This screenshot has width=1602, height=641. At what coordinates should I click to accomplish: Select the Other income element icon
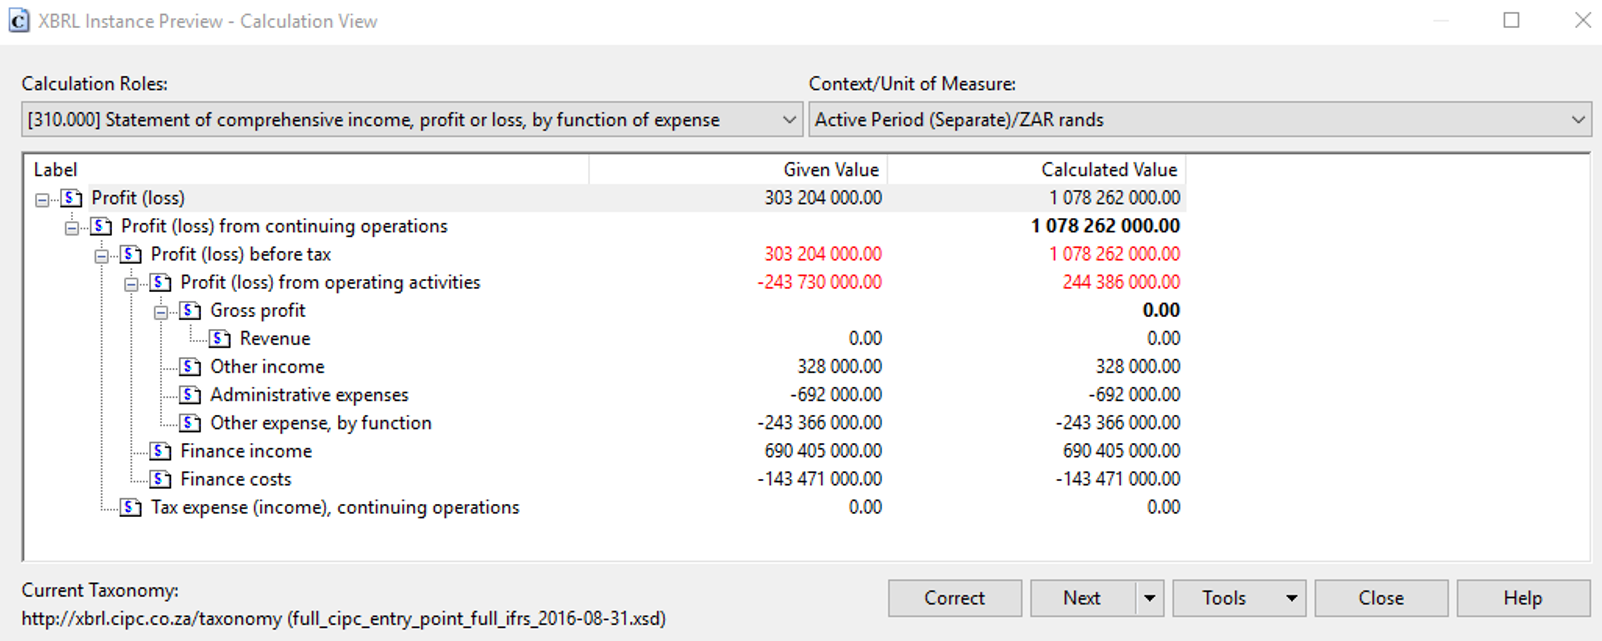click(x=190, y=367)
